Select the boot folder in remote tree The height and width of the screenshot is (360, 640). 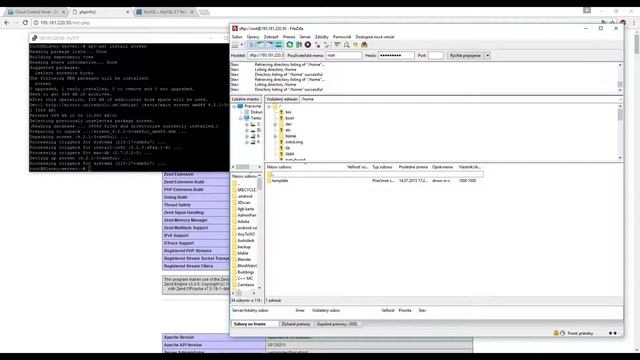(289, 118)
